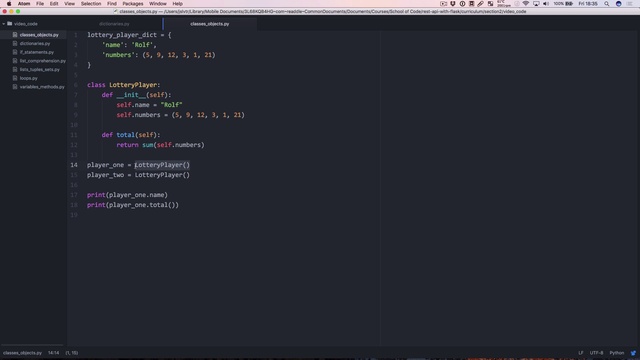Image resolution: width=640 pixels, height=360 pixels.
Task: Click 'lottery_player_dict = {' code line
Action: click(129, 35)
